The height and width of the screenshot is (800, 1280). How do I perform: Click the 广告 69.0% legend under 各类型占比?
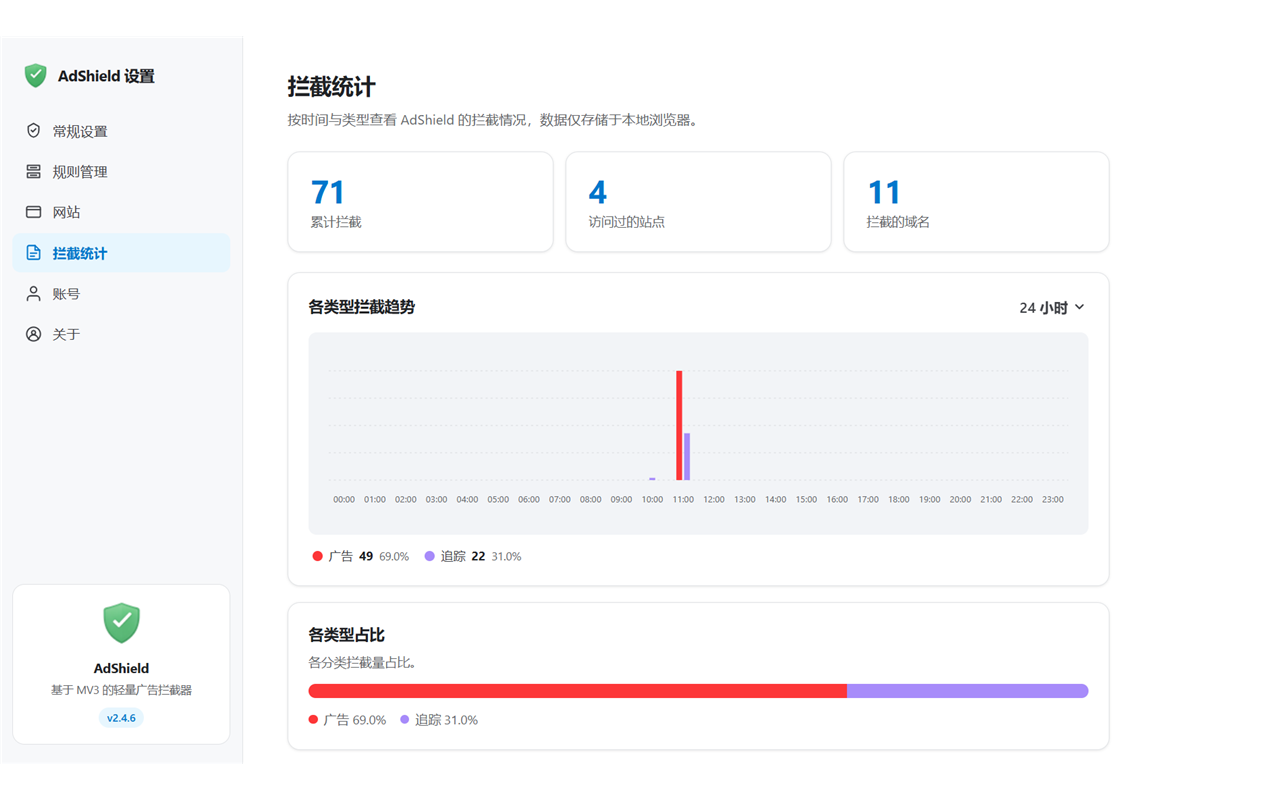[348, 720]
